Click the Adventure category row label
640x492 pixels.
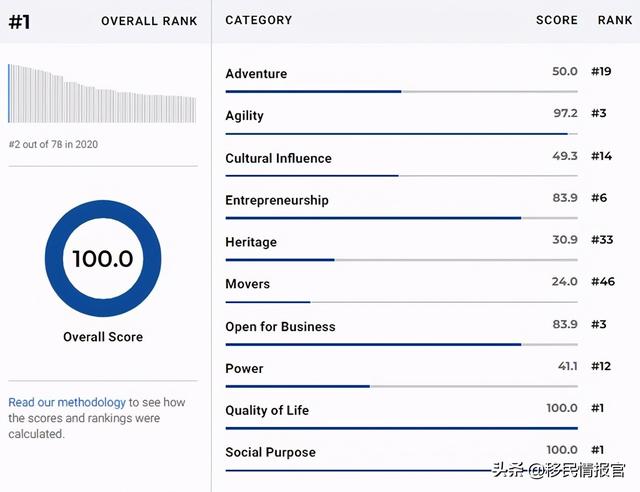[256, 74]
